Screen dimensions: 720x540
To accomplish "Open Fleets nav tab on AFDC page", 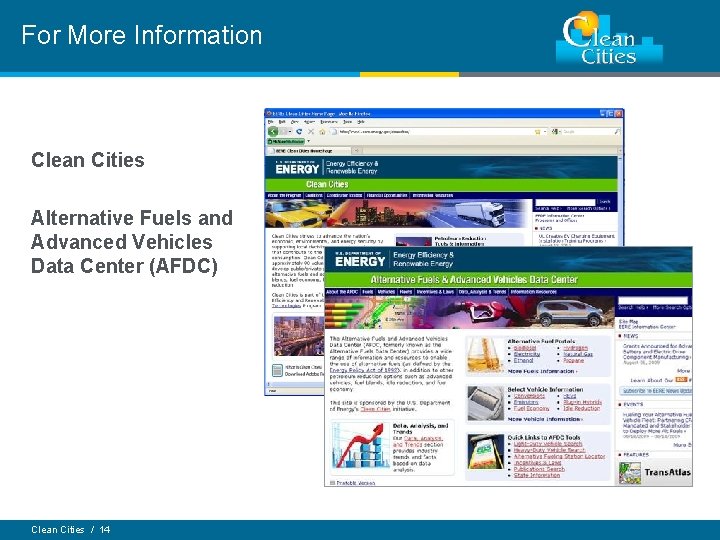I will point(406,292).
